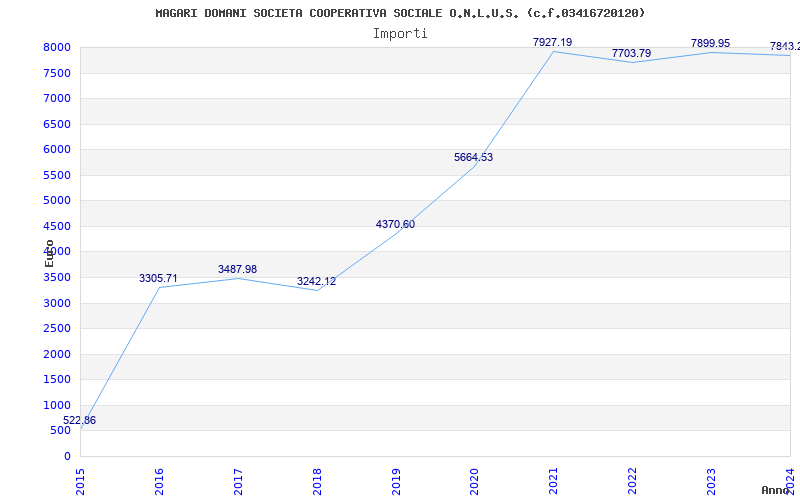
Task: Click the x-axis year label 2017
Action: pyautogui.click(x=238, y=482)
